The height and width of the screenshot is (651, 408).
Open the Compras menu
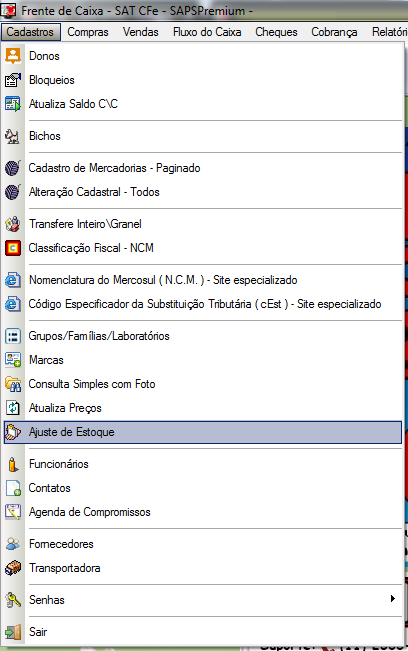click(88, 32)
